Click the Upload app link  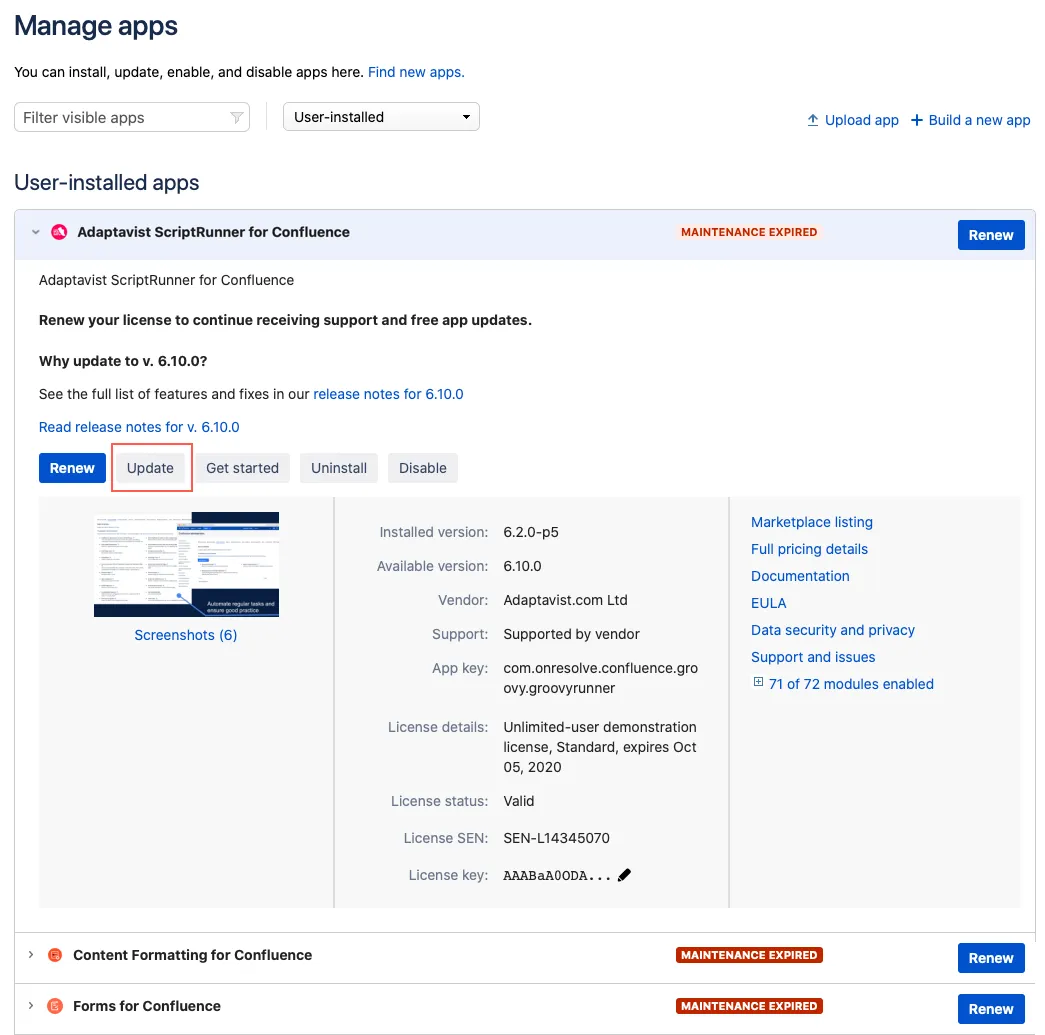pos(861,120)
